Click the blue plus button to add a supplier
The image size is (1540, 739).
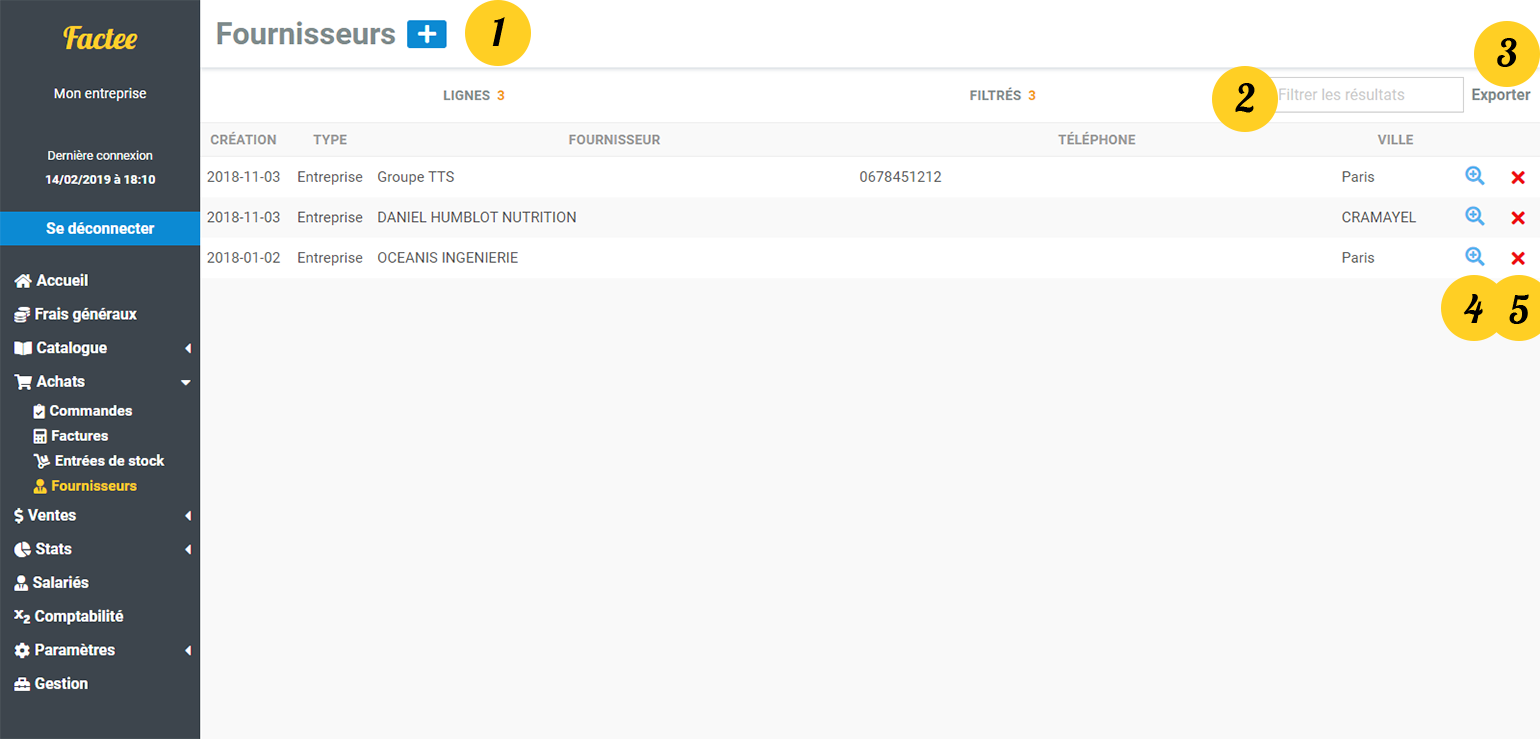pos(426,34)
